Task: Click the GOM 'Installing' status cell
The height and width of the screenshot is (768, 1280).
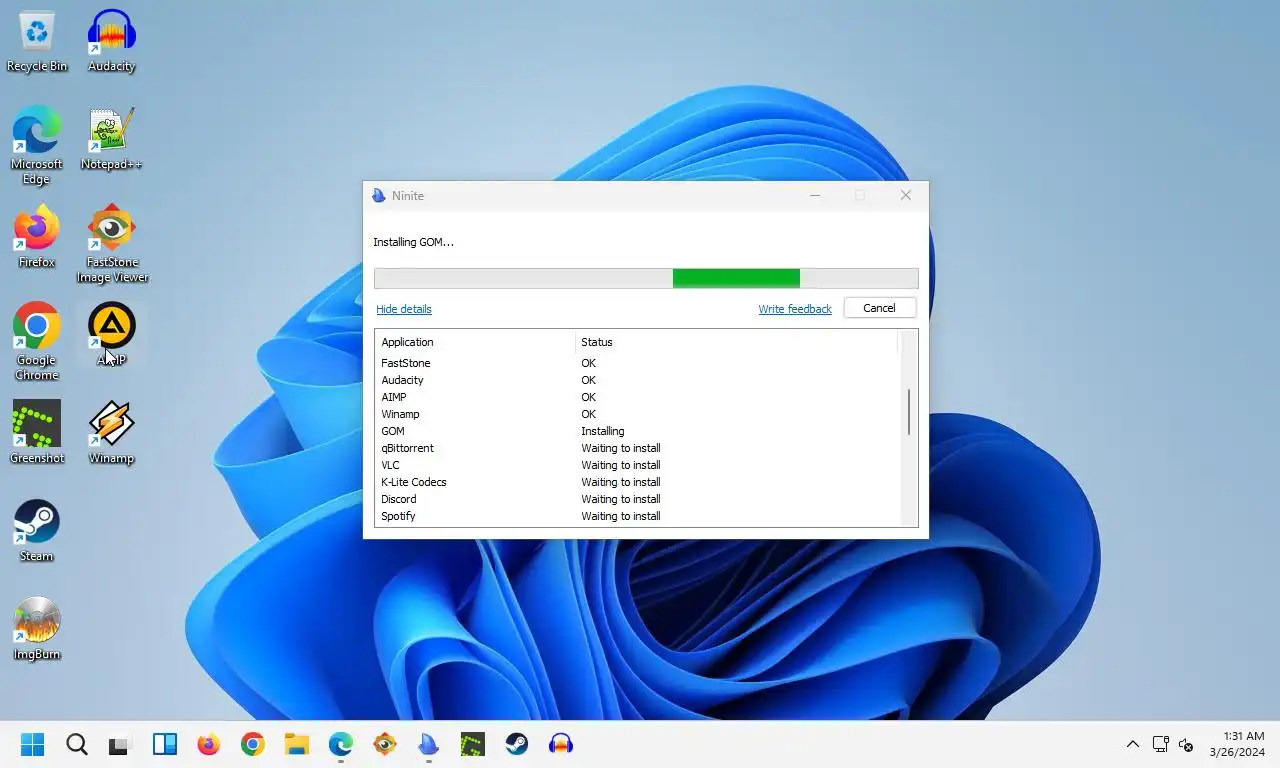Action: pos(603,431)
